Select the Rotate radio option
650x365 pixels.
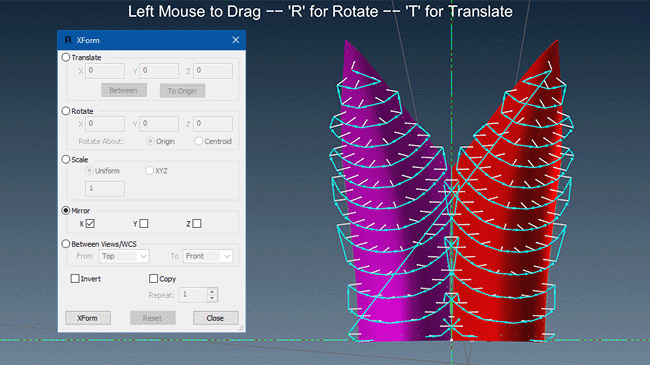(65, 111)
